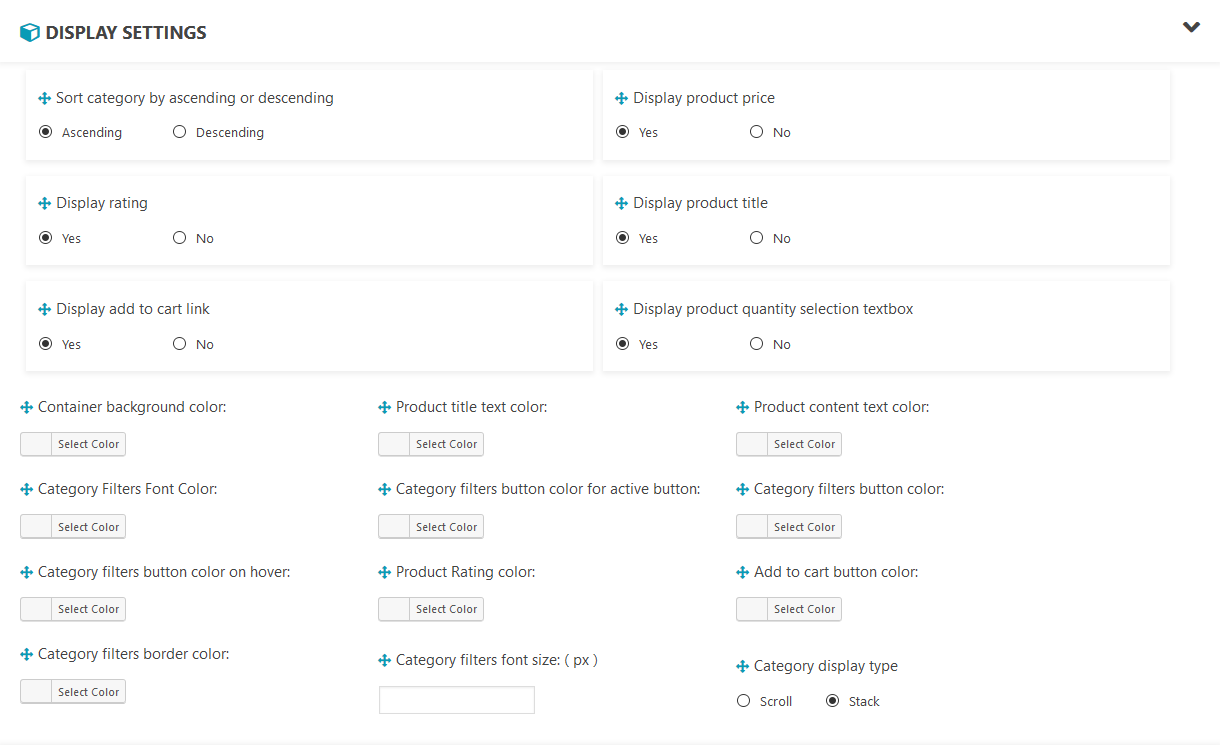The height and width of the screenshot is (745, 1220).
Task: Set Display product title to No
Action: point(757,238)
